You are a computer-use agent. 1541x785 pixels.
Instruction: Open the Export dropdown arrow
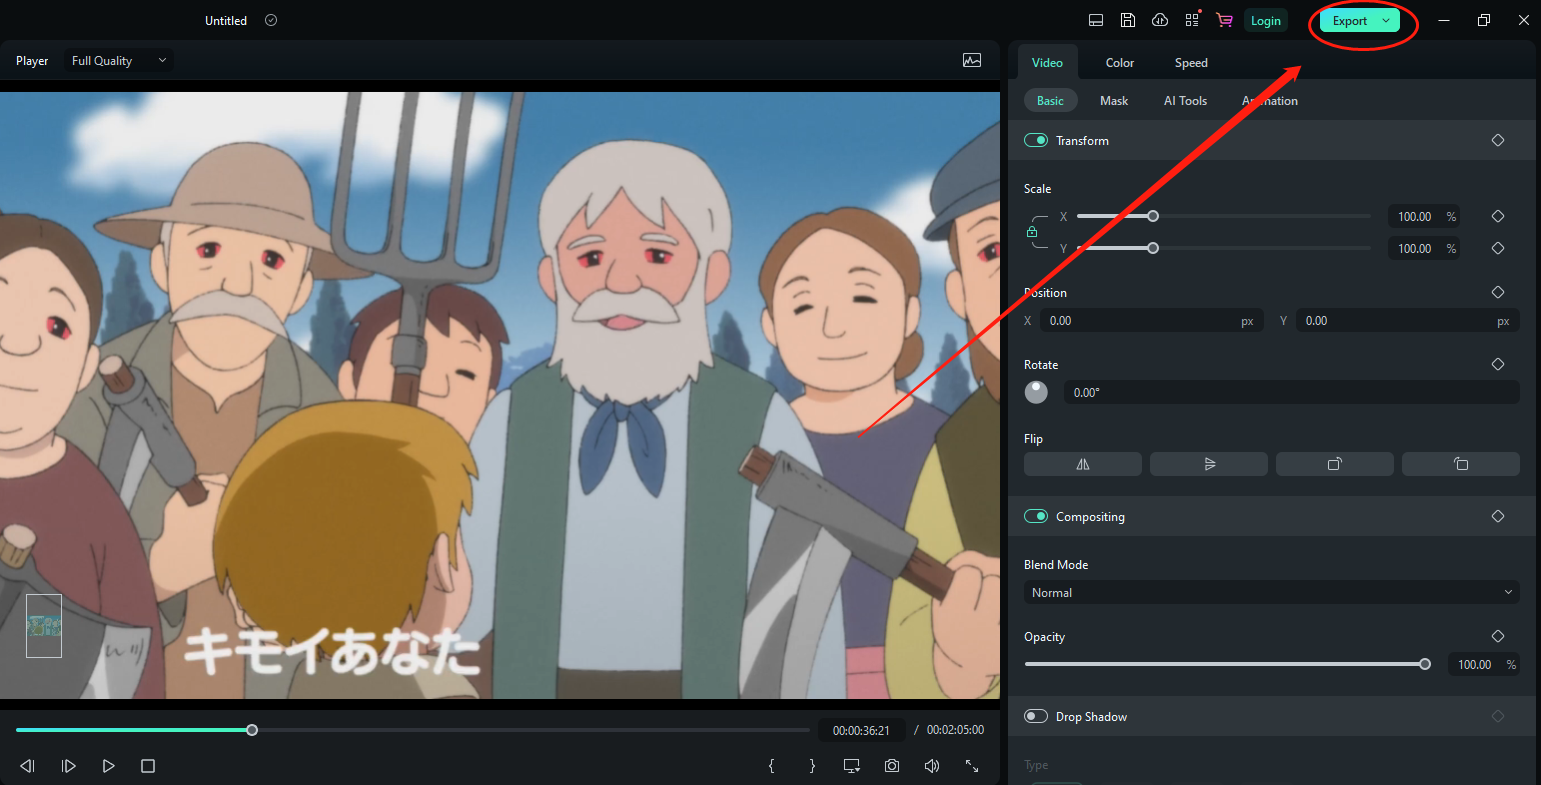coord(1386,19)
